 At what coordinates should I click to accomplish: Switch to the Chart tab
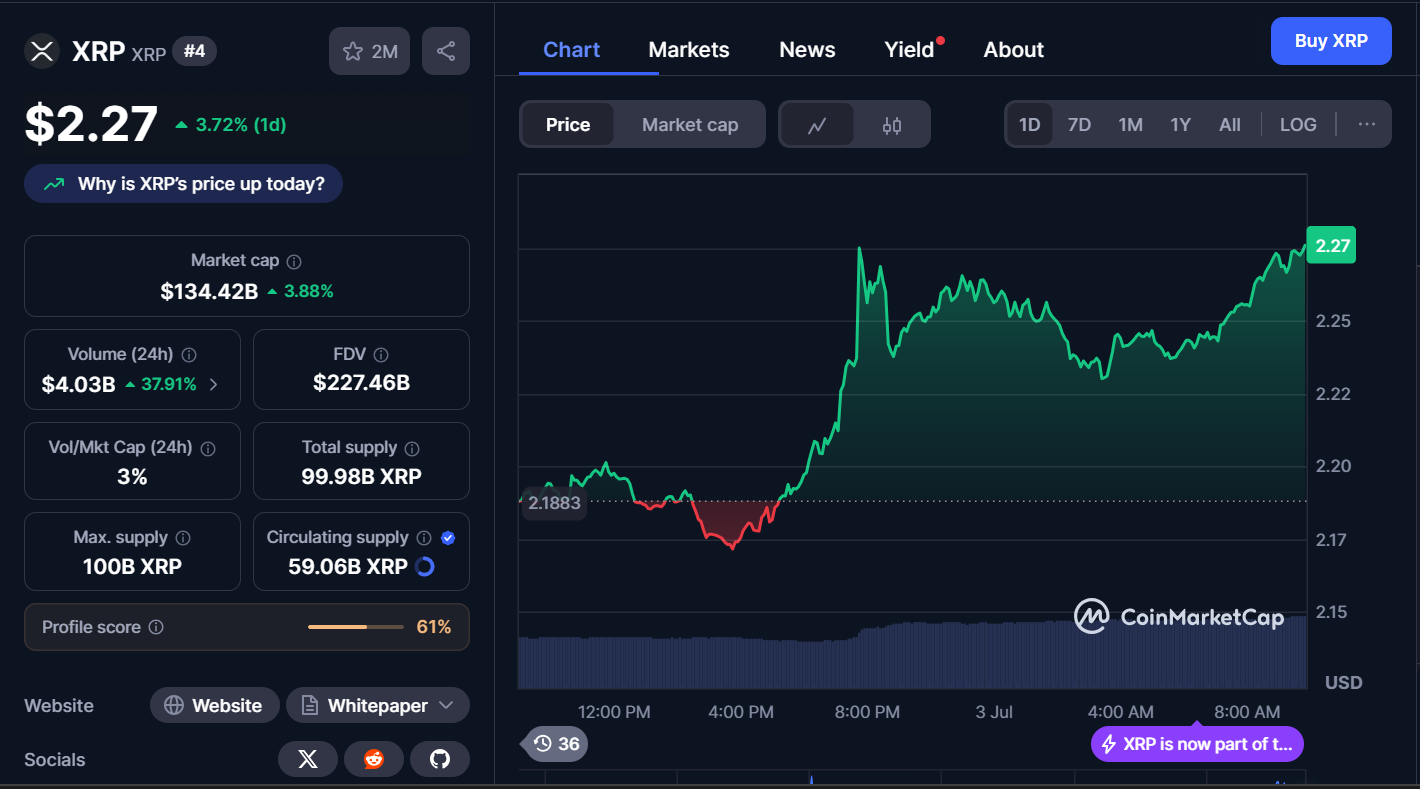pos(572,50)
